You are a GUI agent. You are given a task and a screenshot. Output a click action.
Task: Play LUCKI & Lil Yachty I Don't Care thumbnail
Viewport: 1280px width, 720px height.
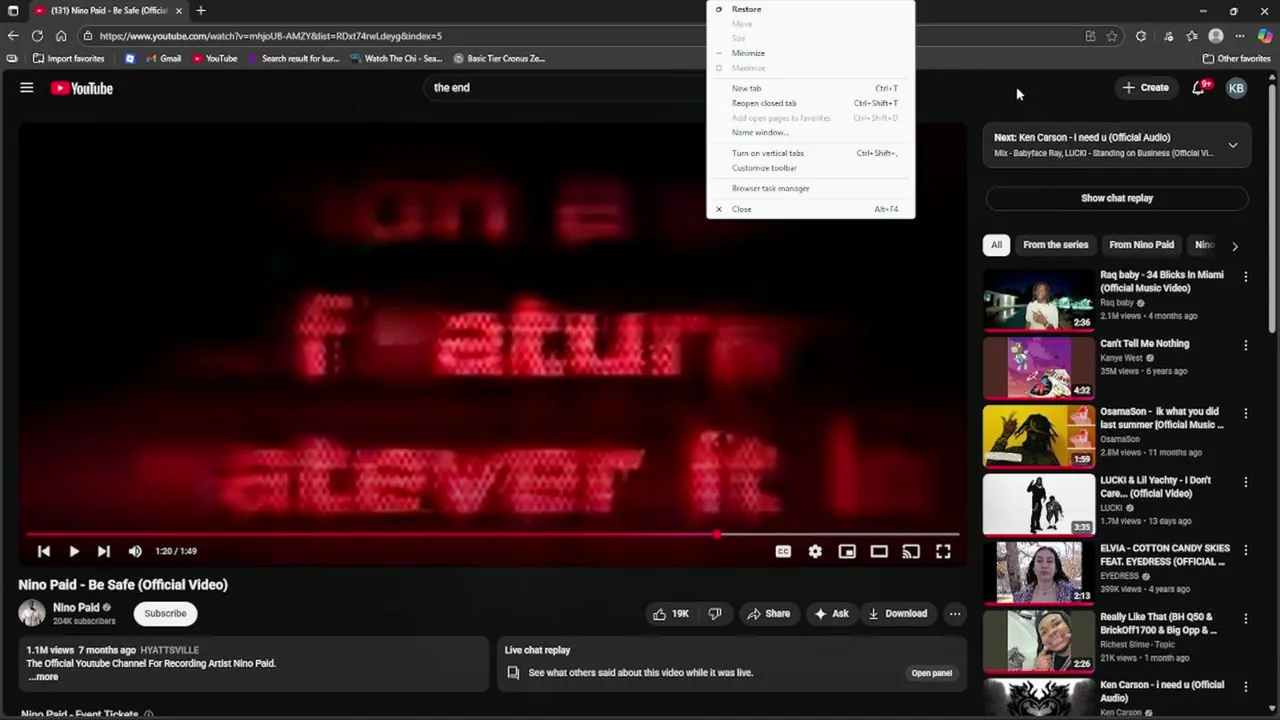pyautogui.click(x=1039, y=505)
